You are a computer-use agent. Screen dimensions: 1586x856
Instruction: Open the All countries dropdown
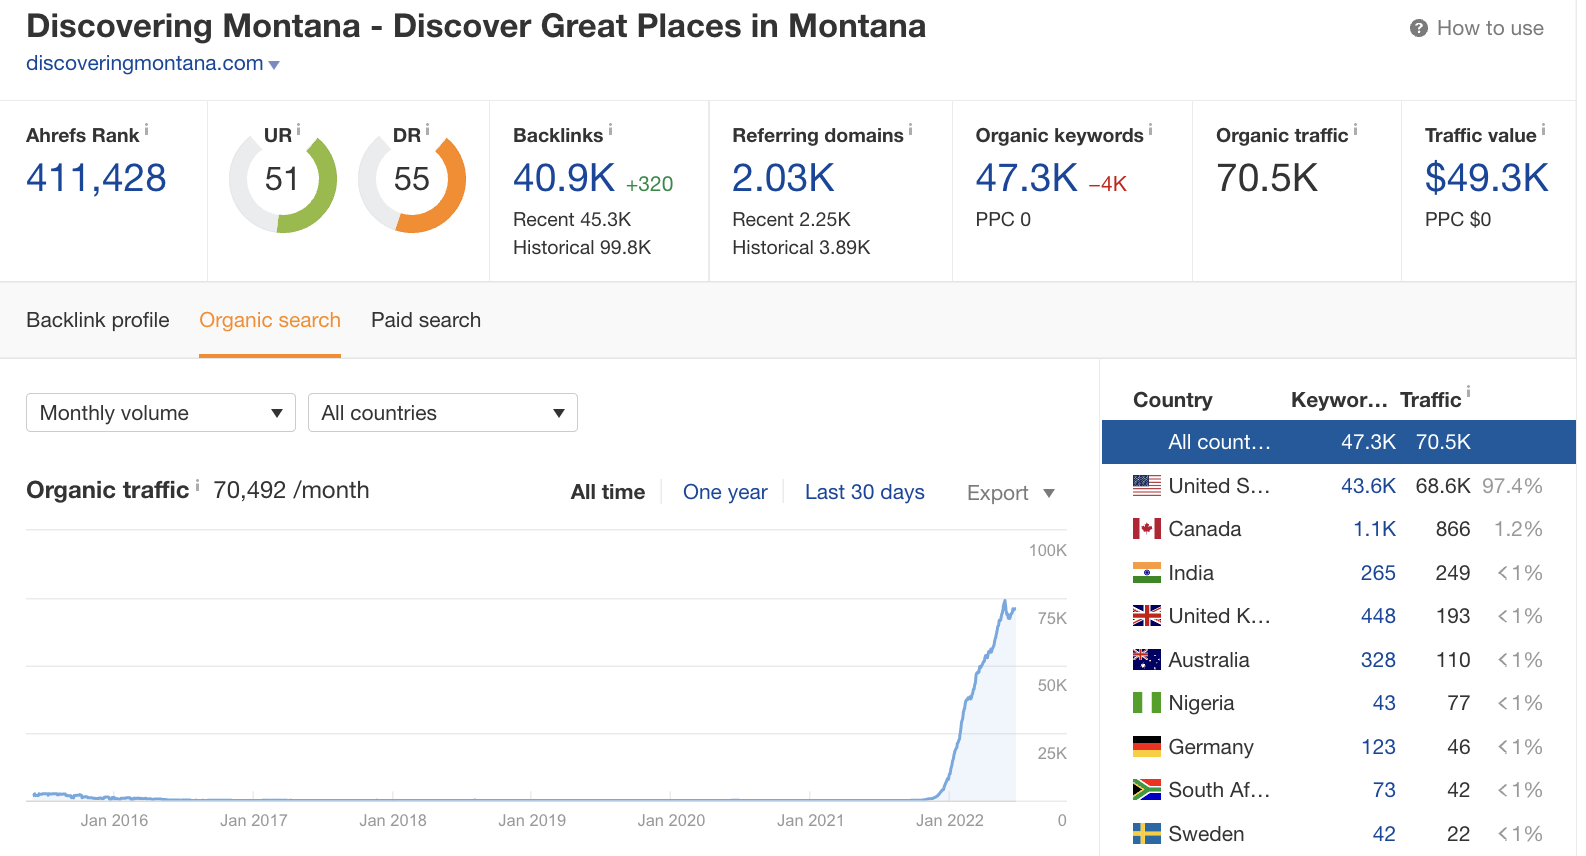442,413
